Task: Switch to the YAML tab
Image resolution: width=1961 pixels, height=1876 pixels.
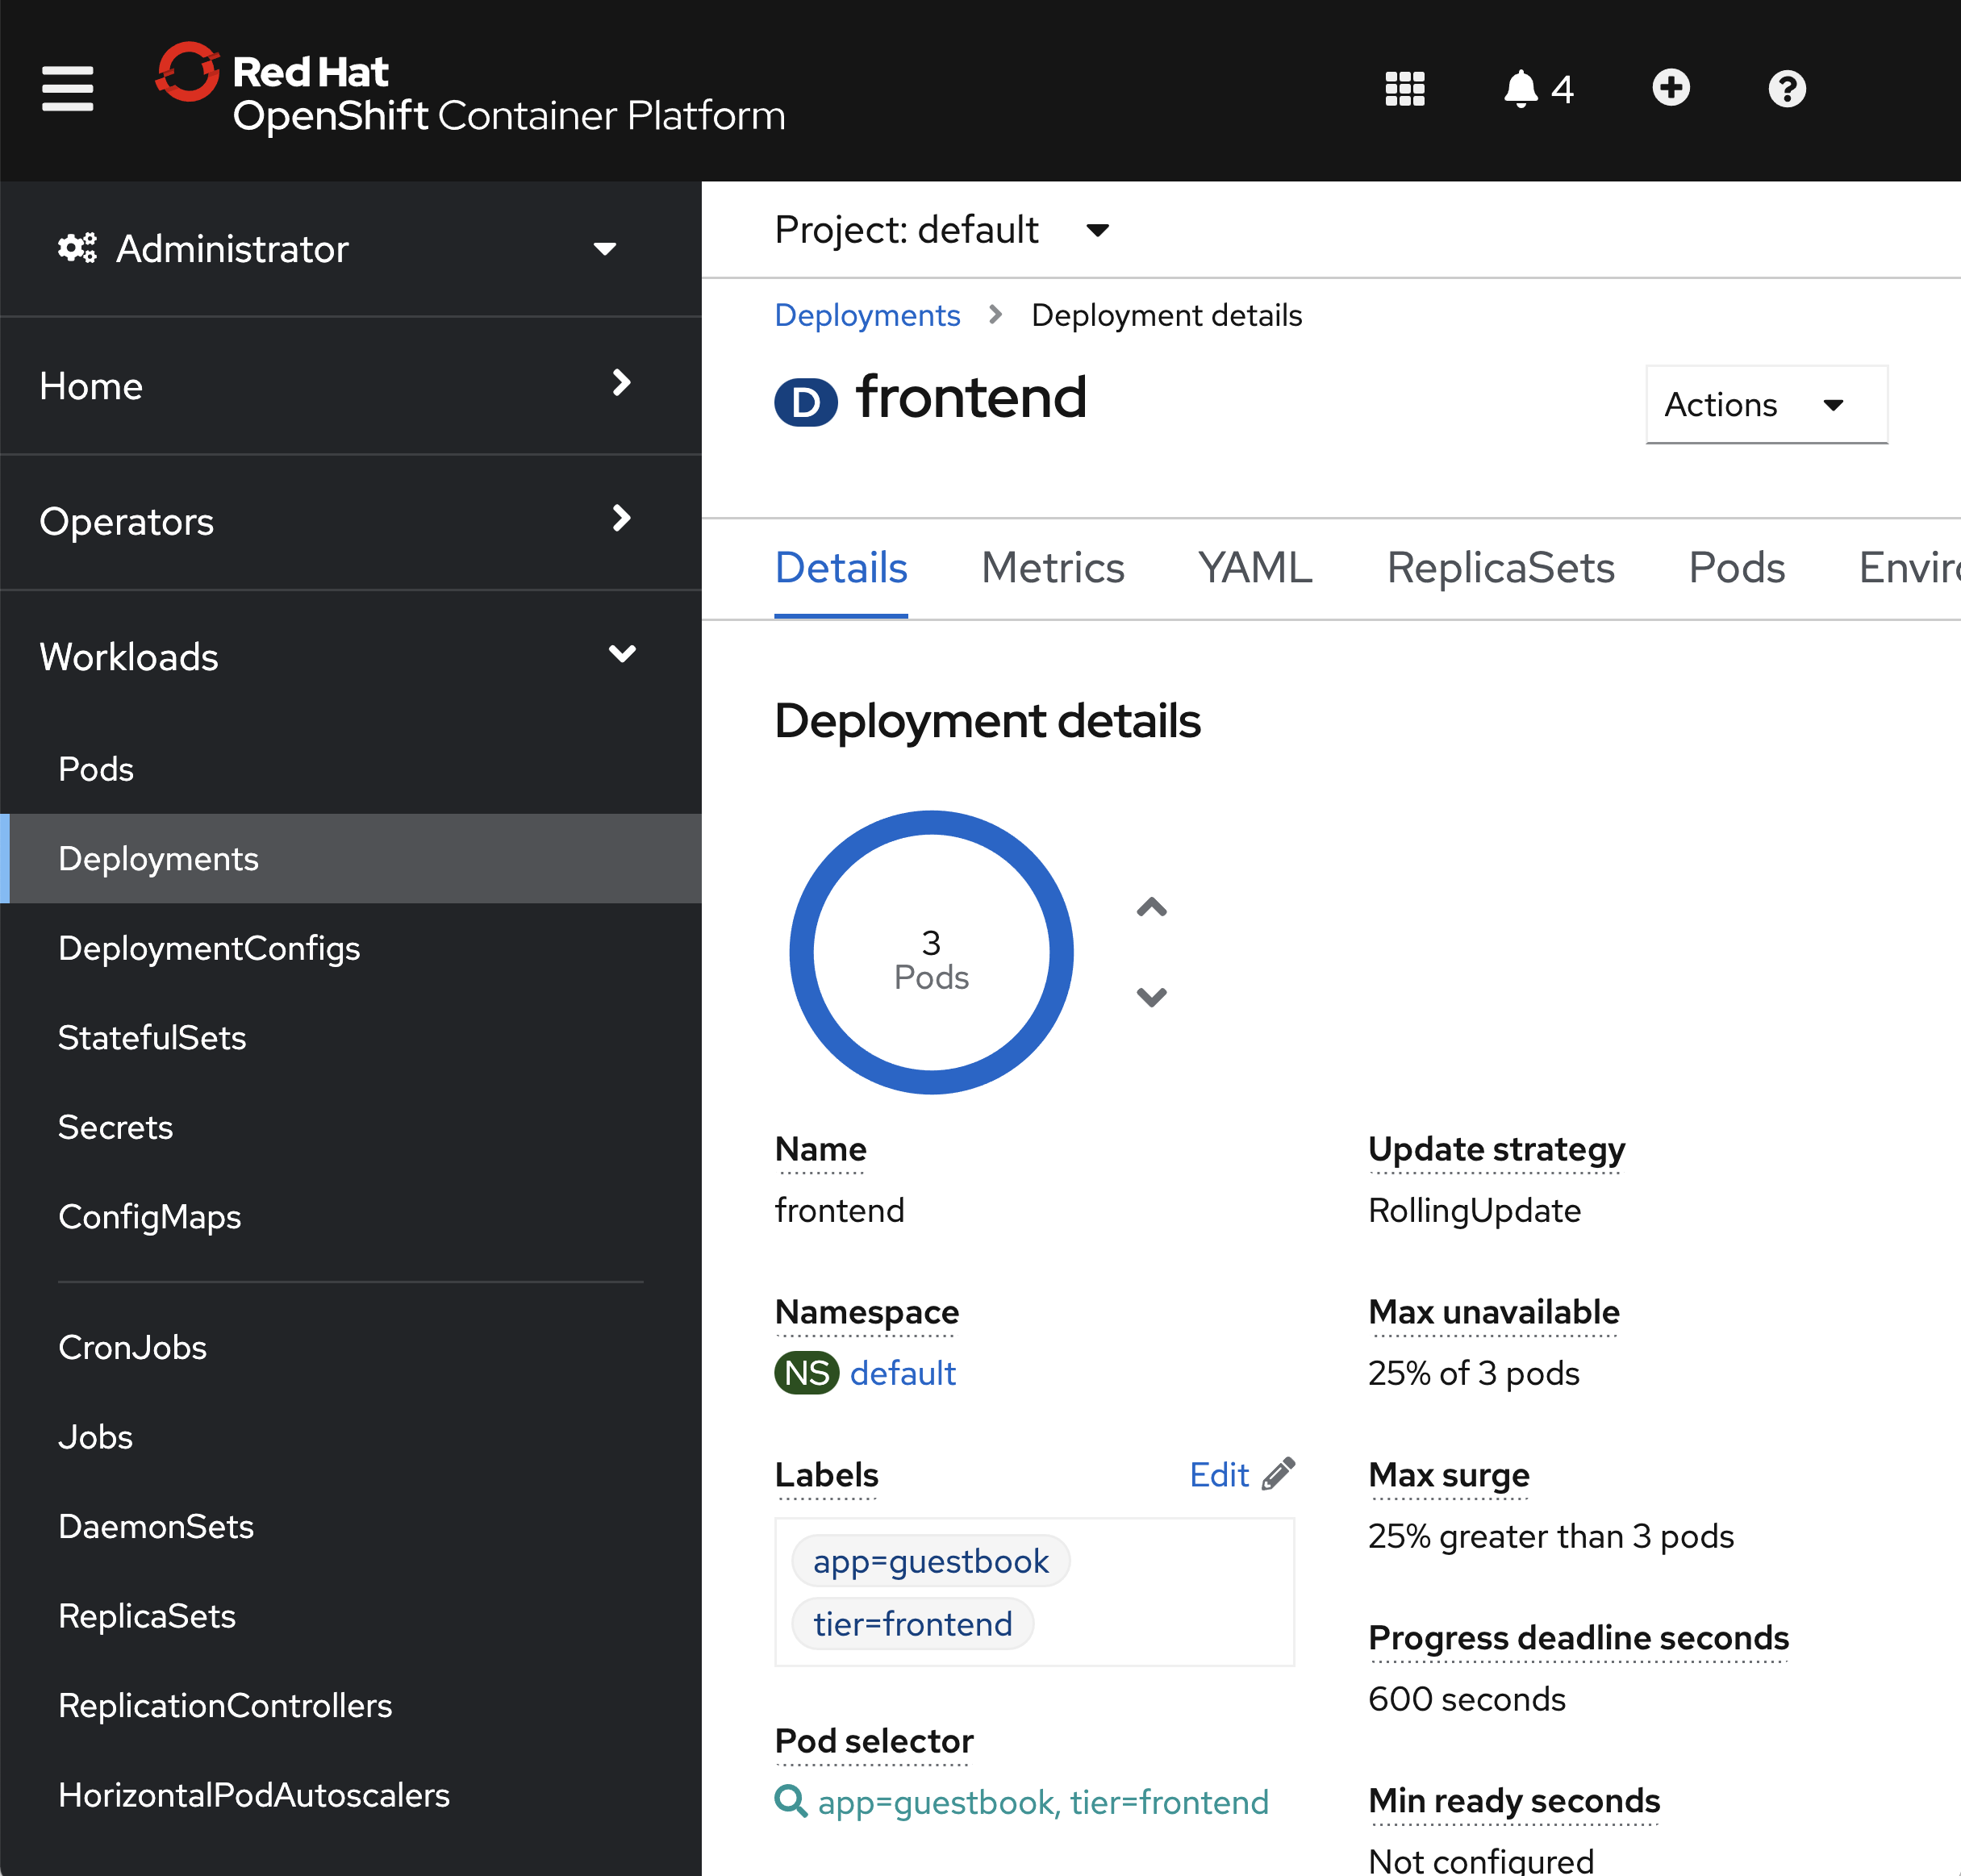Action: point(1255,568)
